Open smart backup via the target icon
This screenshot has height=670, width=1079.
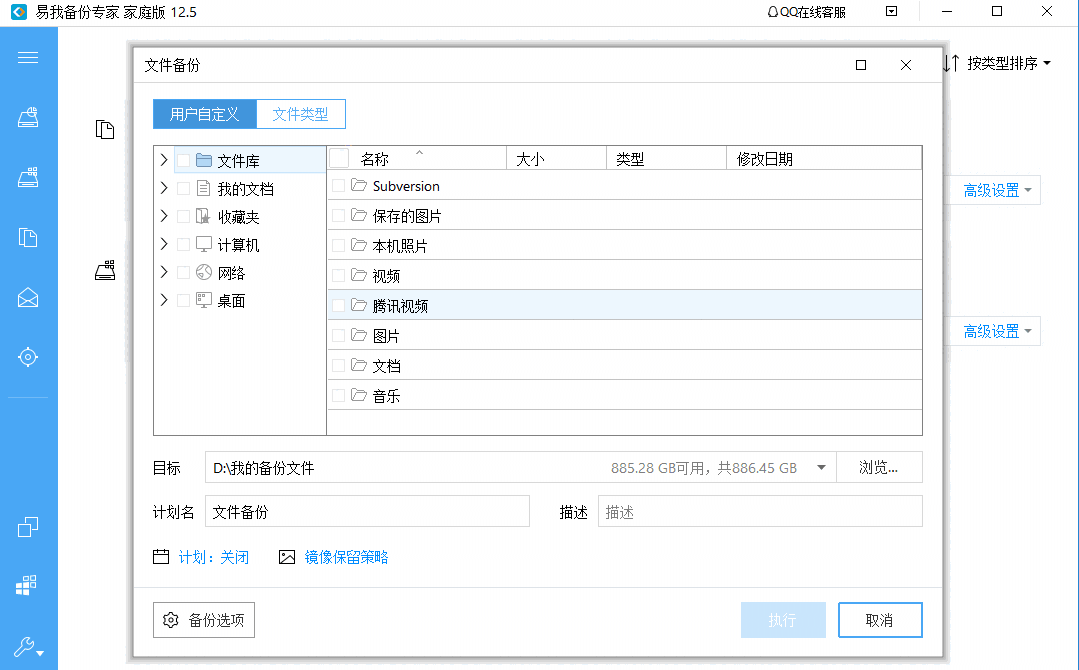[x=28, y=357]
